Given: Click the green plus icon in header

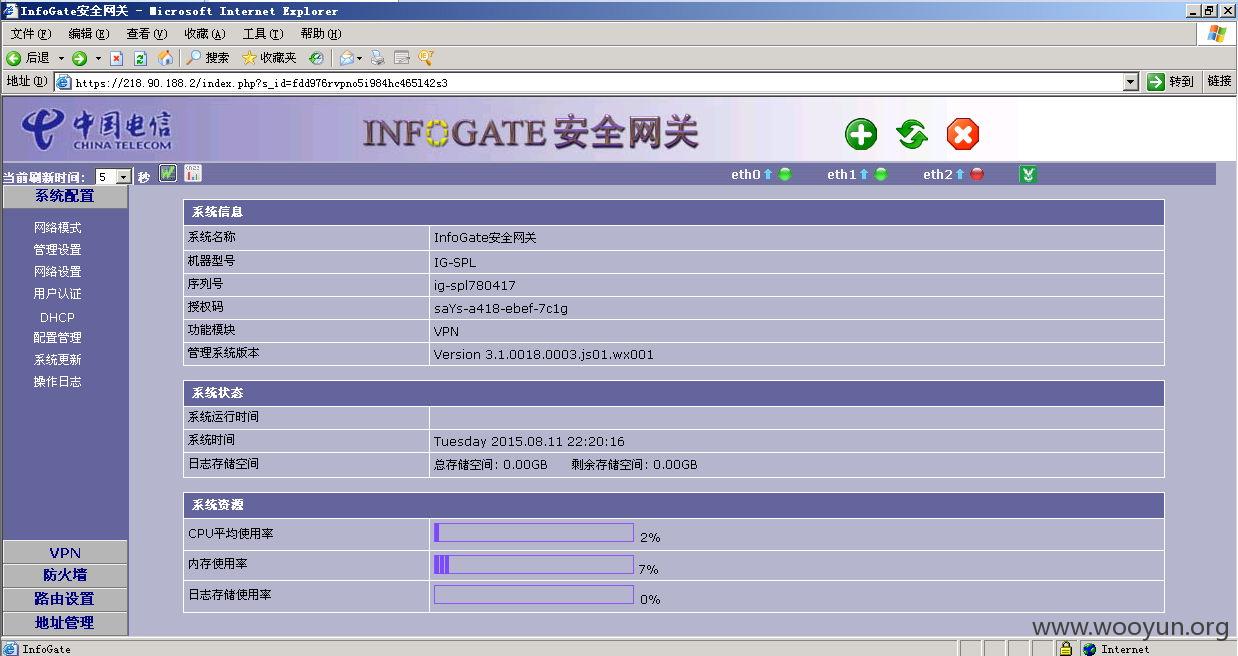Looking at the screenshot, I should [x=861, y=134].
